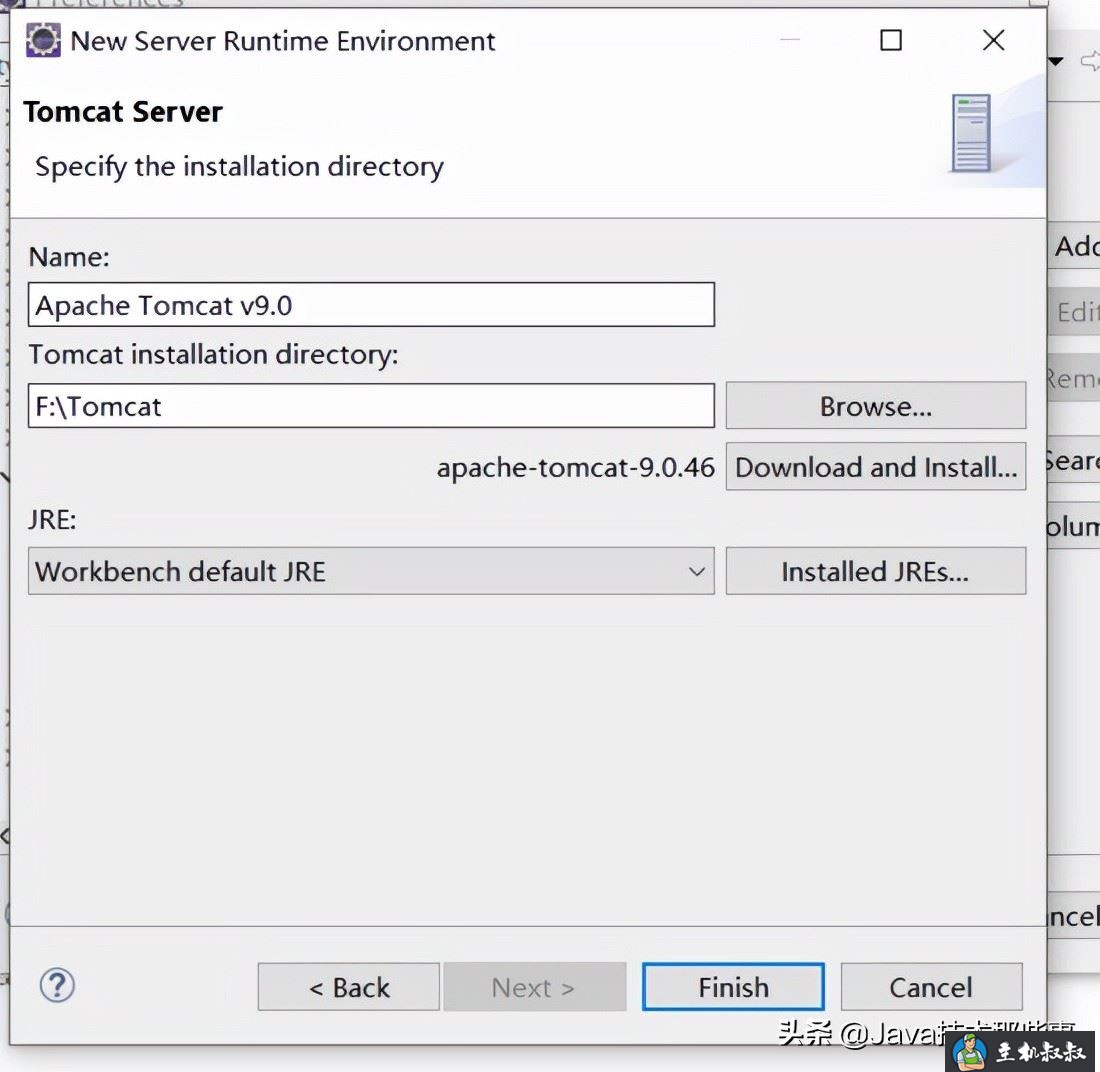The width and height of the screenshot is (1100, 1072).
Task: Click the Tomcat Server heading
Action: [x=123, y=112]
